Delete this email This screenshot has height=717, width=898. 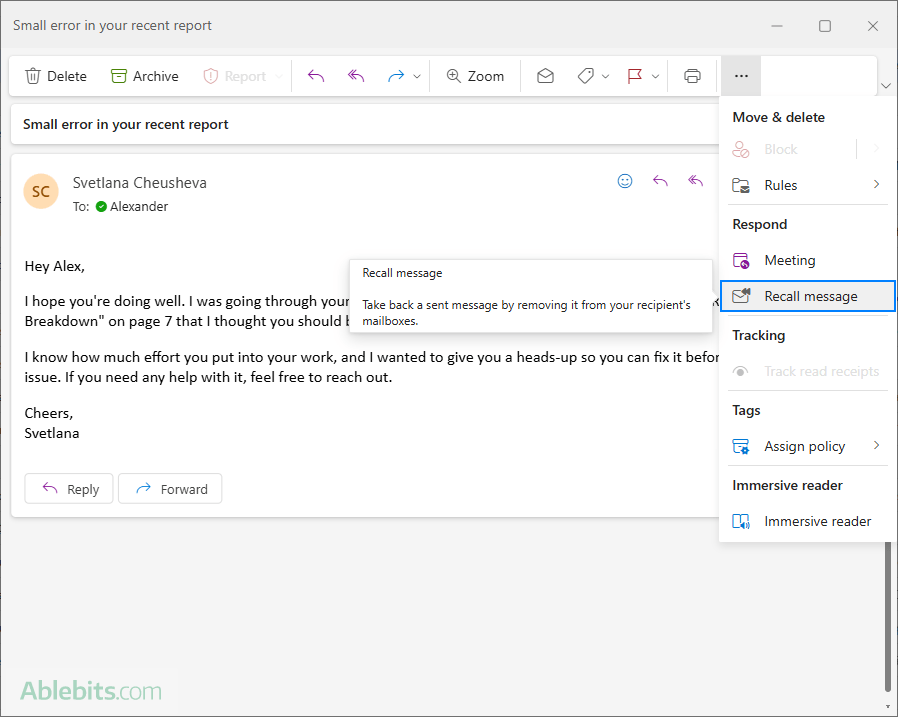[56, 75]
